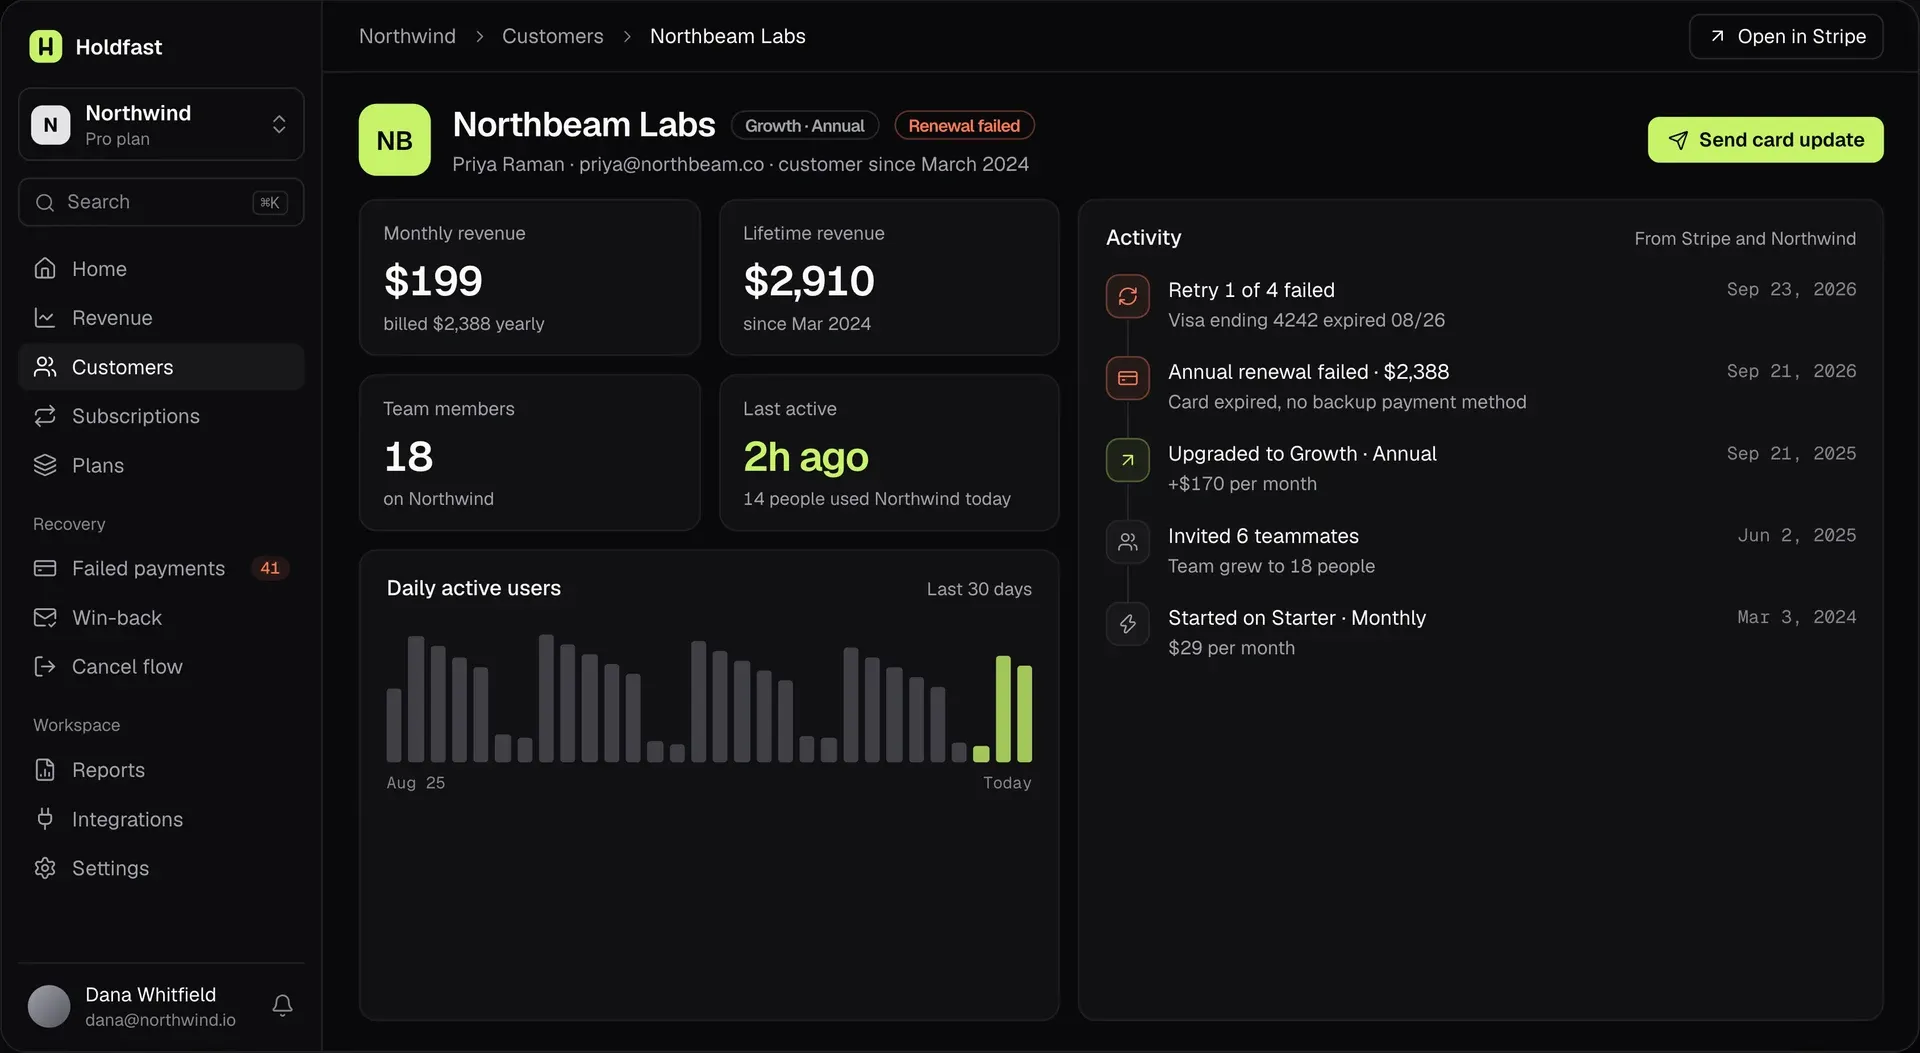The image size is (1920, 1053).
Task: Open the Revenue page
Action: pos(161,318)
